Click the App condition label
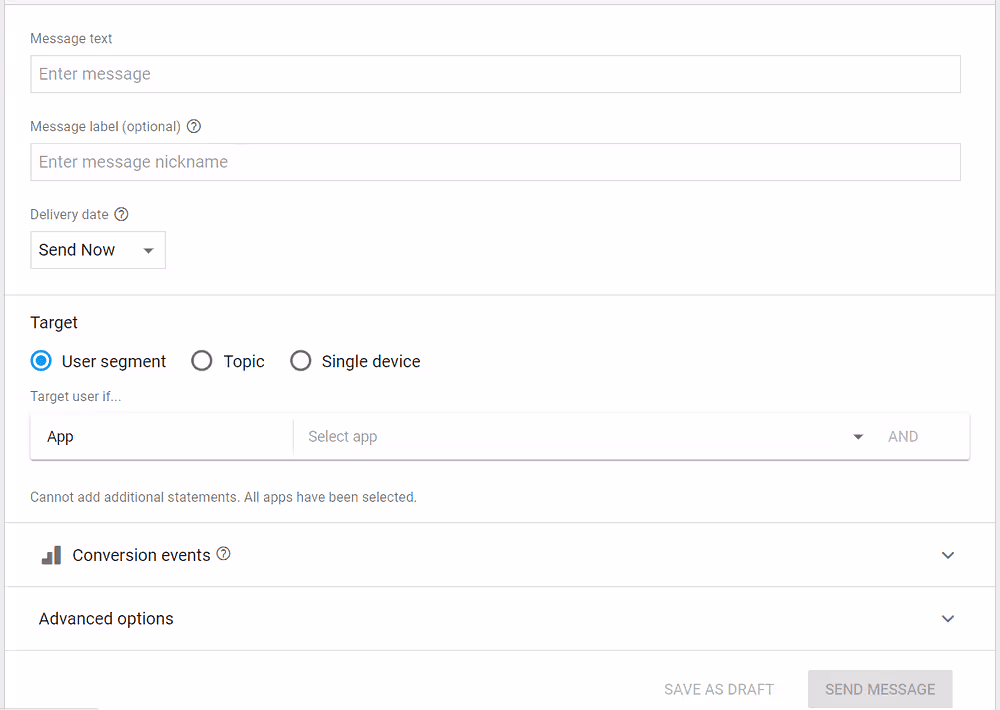The width and height of the screenshot is (1000, 710). coord(60,437)
